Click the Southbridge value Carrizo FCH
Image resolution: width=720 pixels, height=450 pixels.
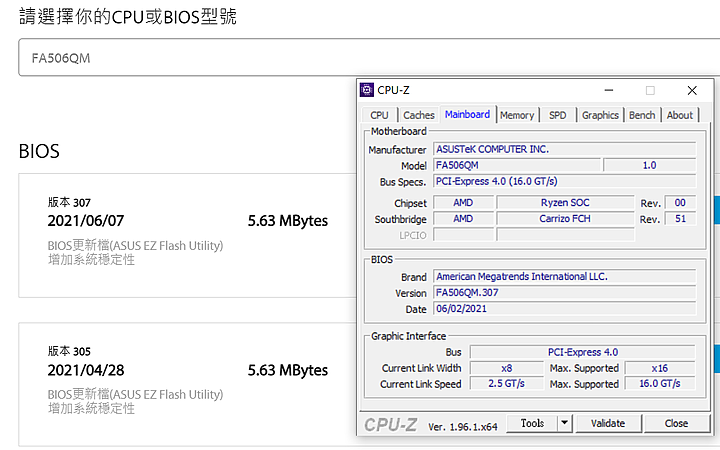click(x=565, y=219)
